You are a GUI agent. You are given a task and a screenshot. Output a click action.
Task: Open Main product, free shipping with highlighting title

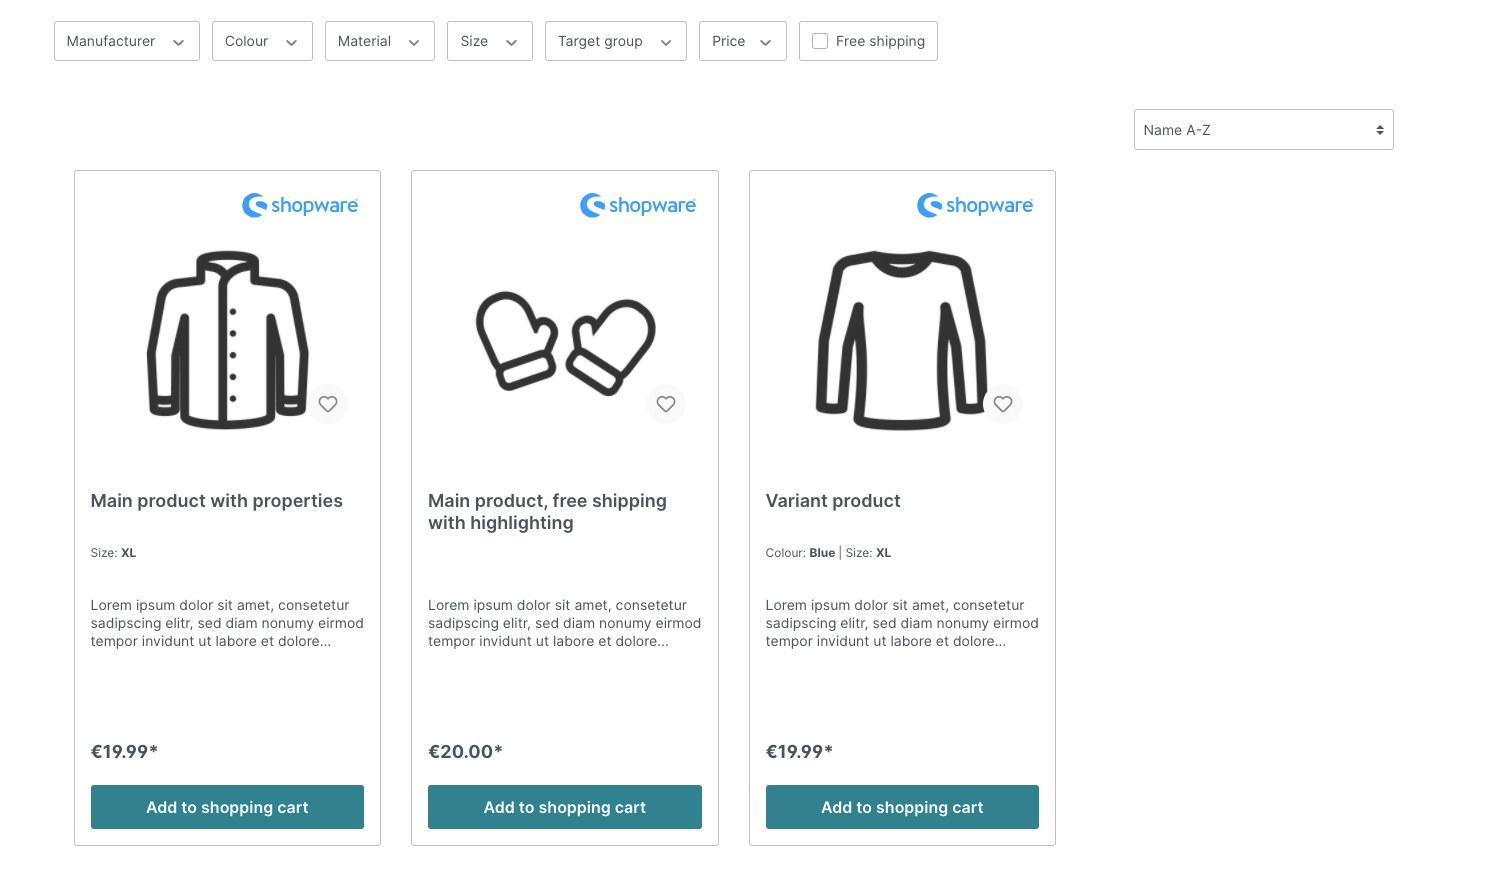tap(547, 512)
